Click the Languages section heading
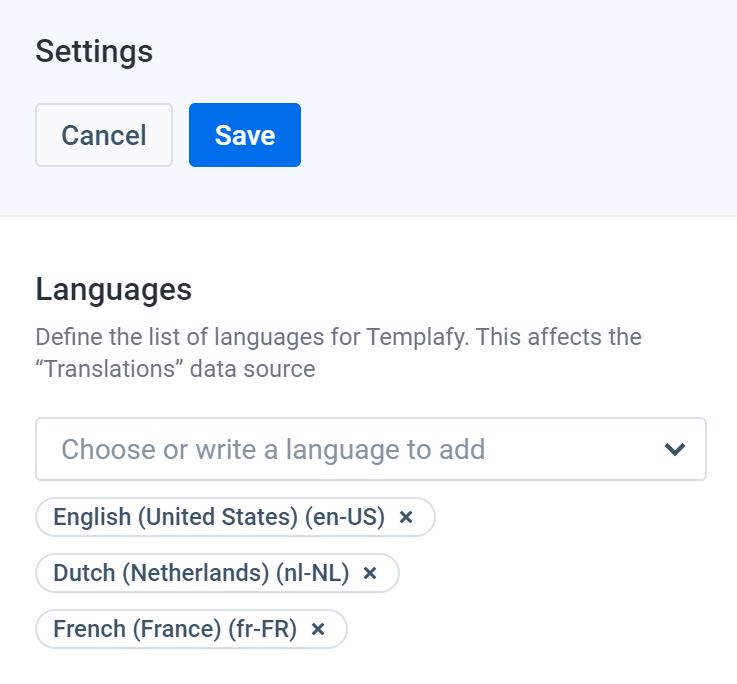 coord(113,290)
